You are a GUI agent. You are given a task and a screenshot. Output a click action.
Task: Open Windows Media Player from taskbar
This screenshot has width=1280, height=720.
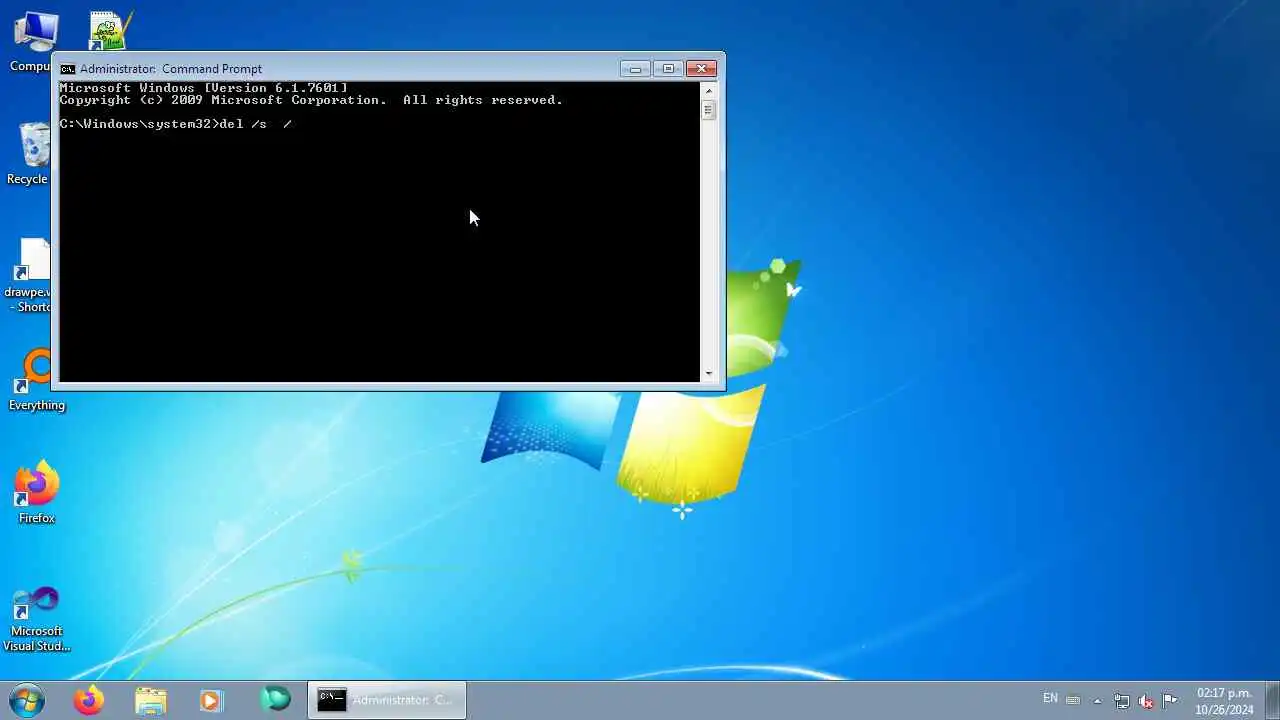211,700
